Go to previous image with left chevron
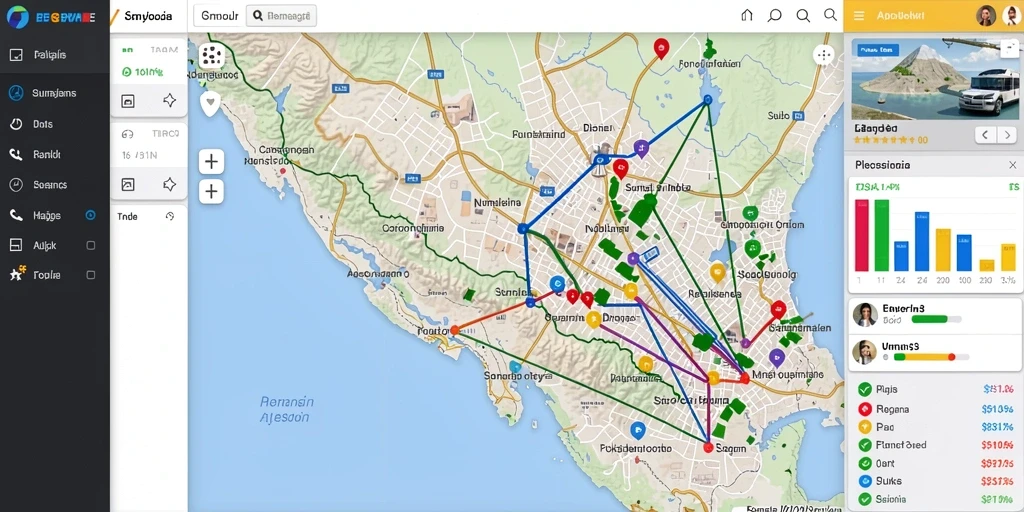Screen dimensions: 1024x512 (985, 135)
